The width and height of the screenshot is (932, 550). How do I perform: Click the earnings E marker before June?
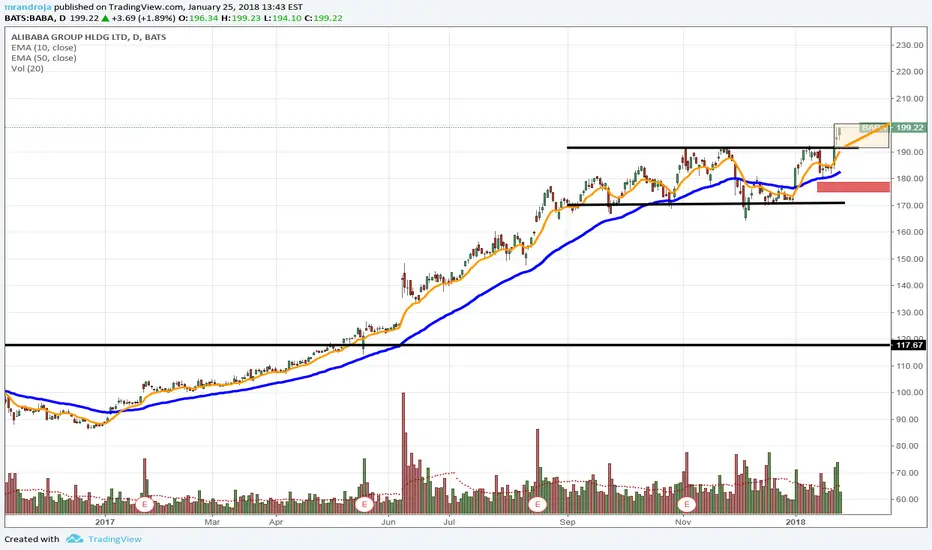(x=364, y=504)
